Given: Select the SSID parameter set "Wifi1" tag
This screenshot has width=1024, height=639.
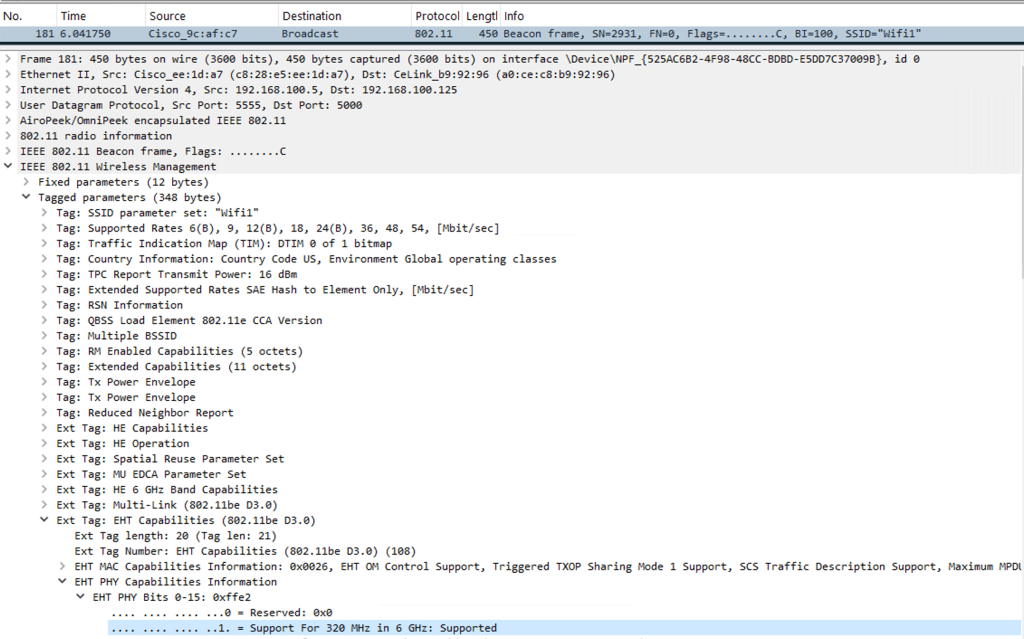Looking at the screenshot, I should tap(158, 213).
